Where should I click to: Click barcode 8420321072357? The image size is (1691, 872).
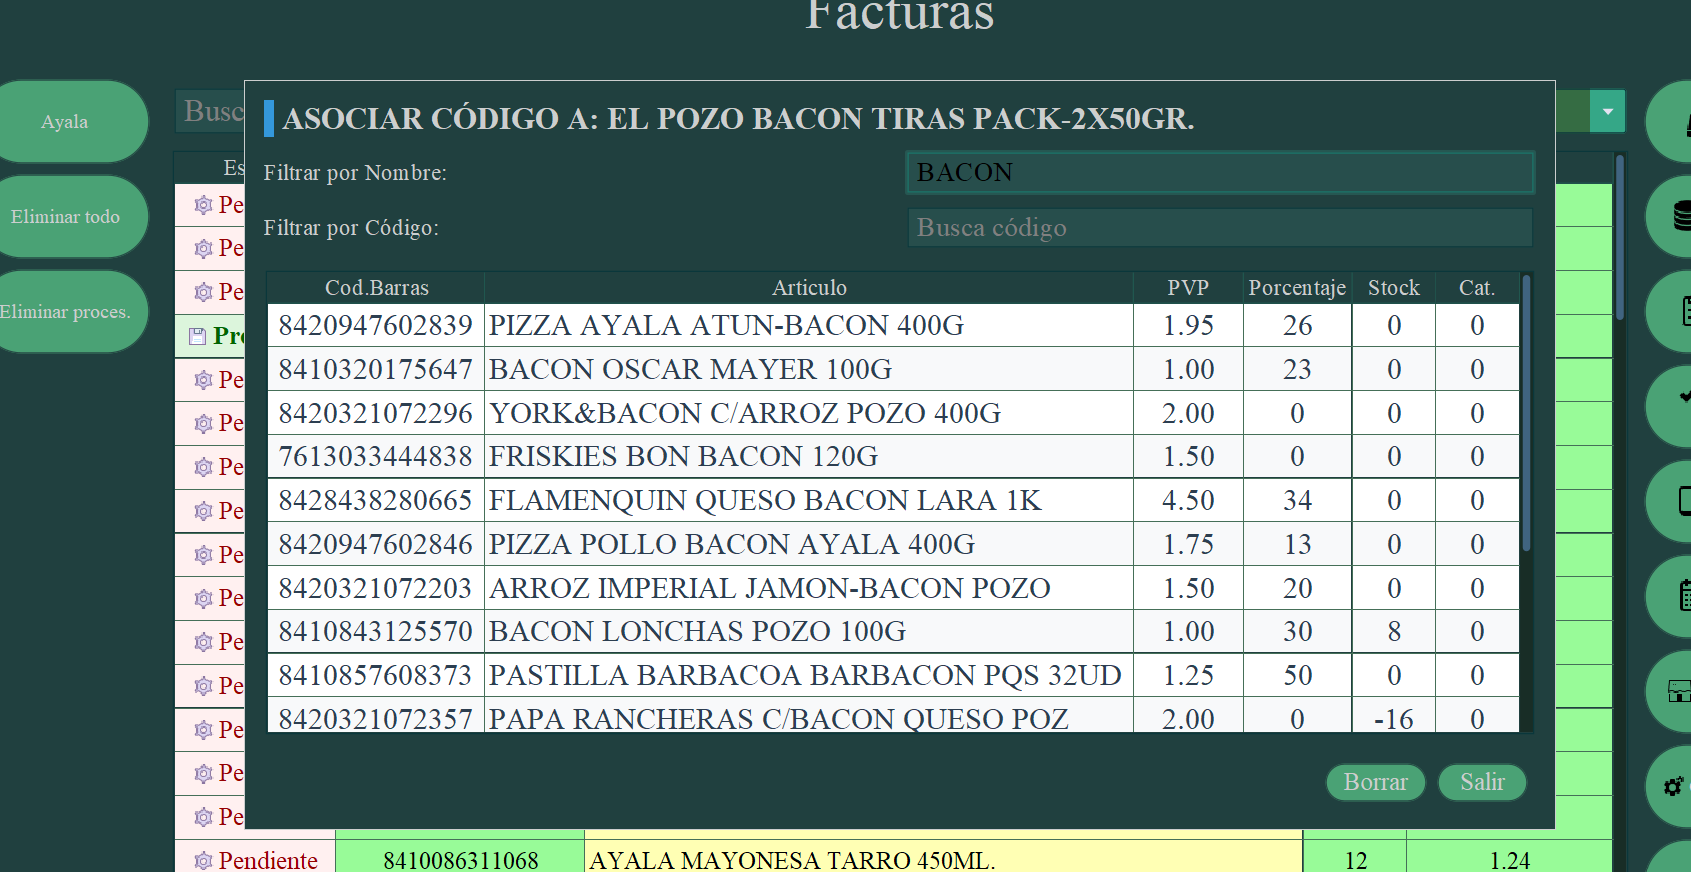[x=376, y=719]
